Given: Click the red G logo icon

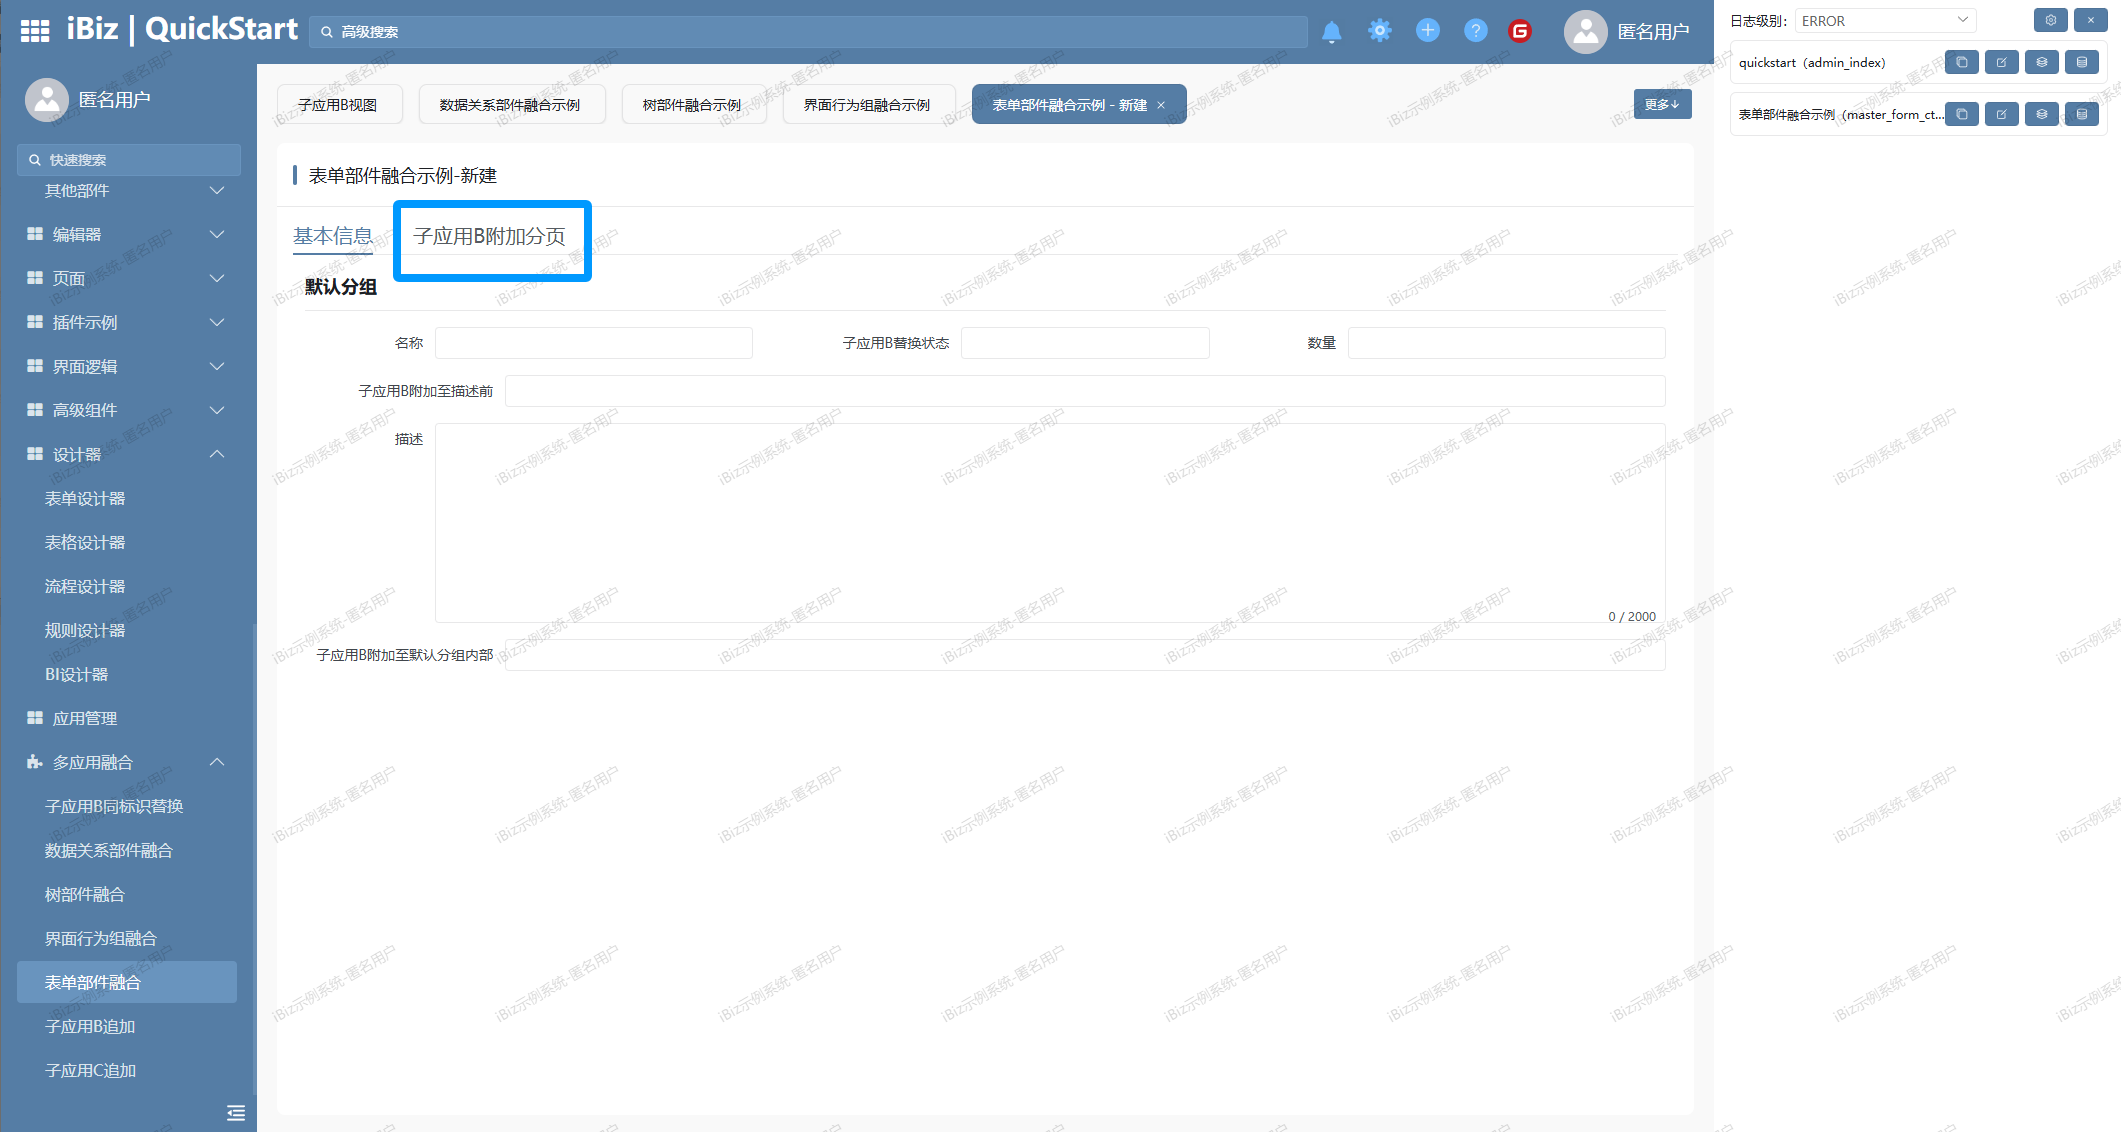Looking at the screenshot, I should tap(1520, 31).
